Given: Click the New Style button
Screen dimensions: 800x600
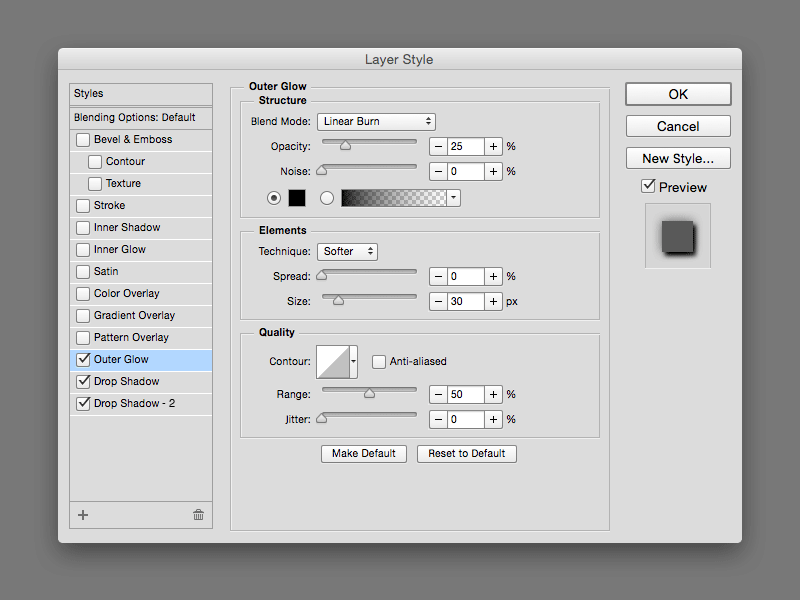Looking at the screenshot, I should [678, 158].
